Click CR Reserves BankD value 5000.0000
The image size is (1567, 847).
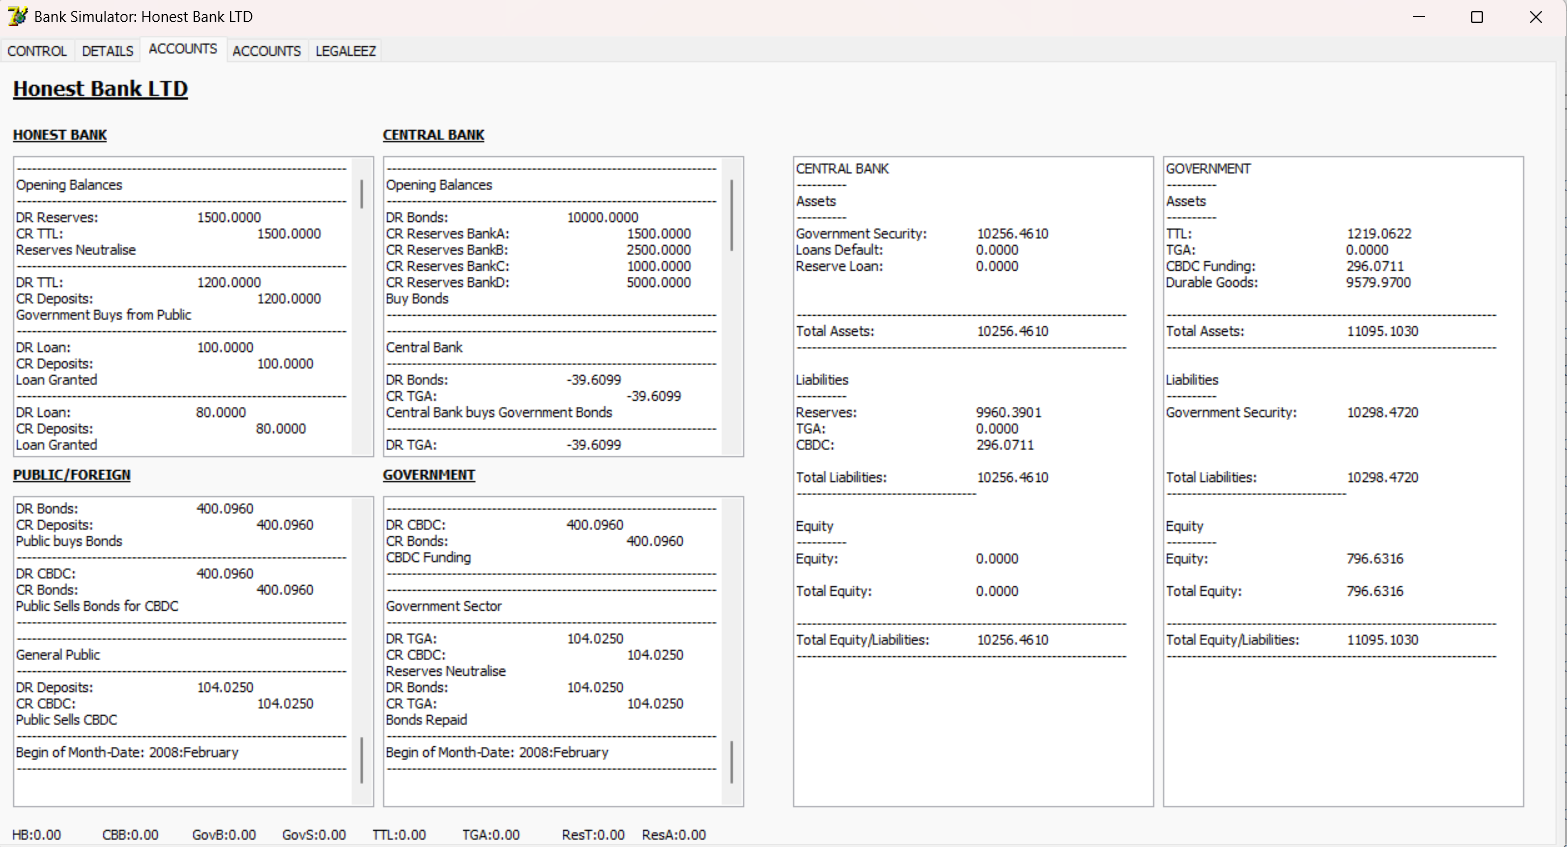659,282
